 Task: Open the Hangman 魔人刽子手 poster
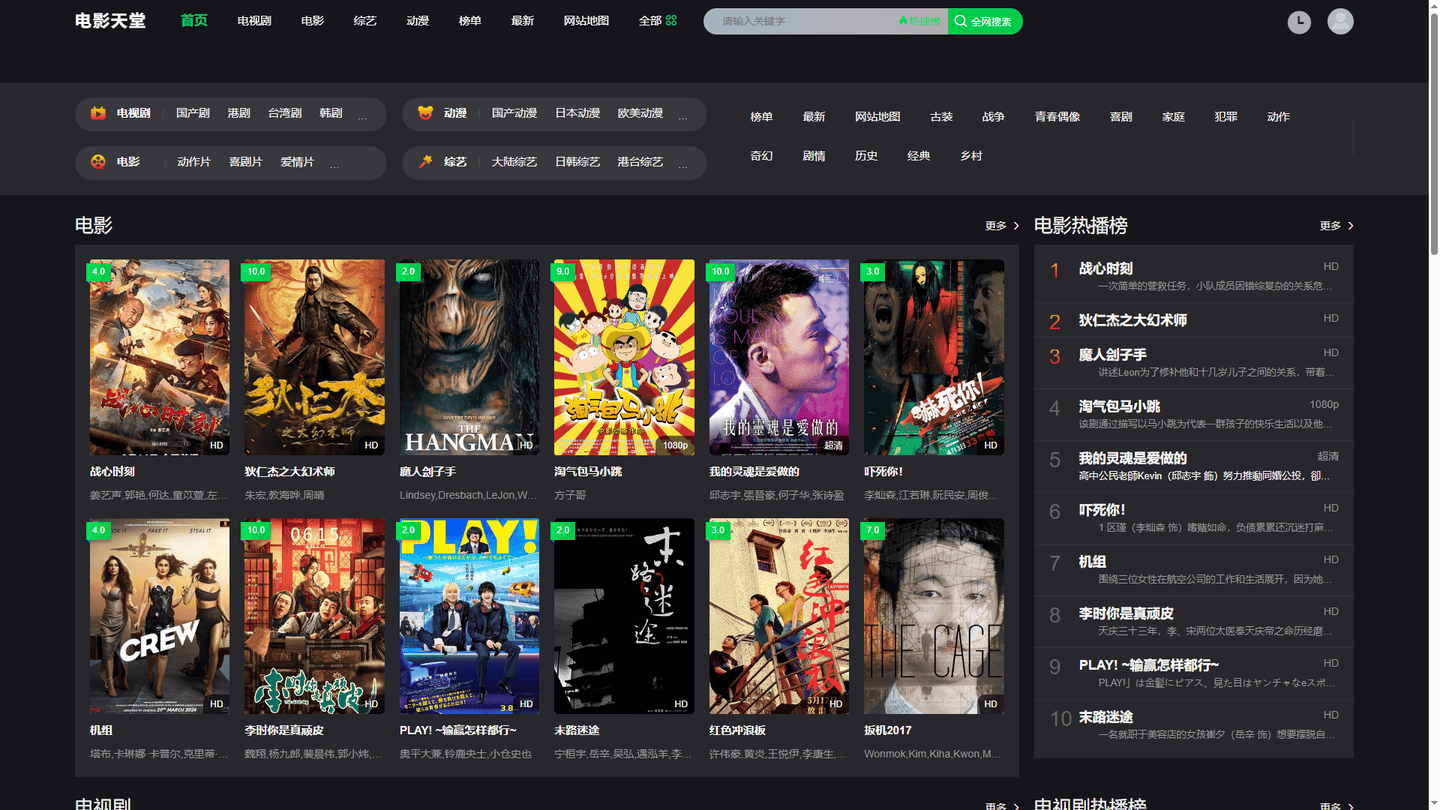pyautogui.click(x=469, y=358)
